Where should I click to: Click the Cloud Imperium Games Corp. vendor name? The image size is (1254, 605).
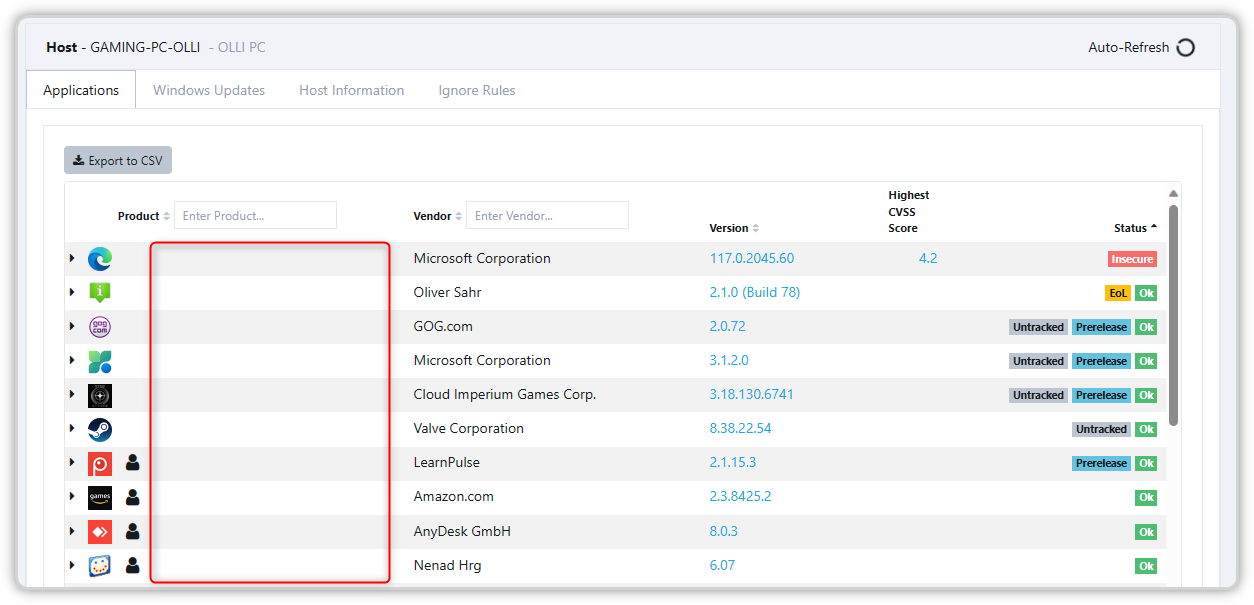click(x=505, y=394)
